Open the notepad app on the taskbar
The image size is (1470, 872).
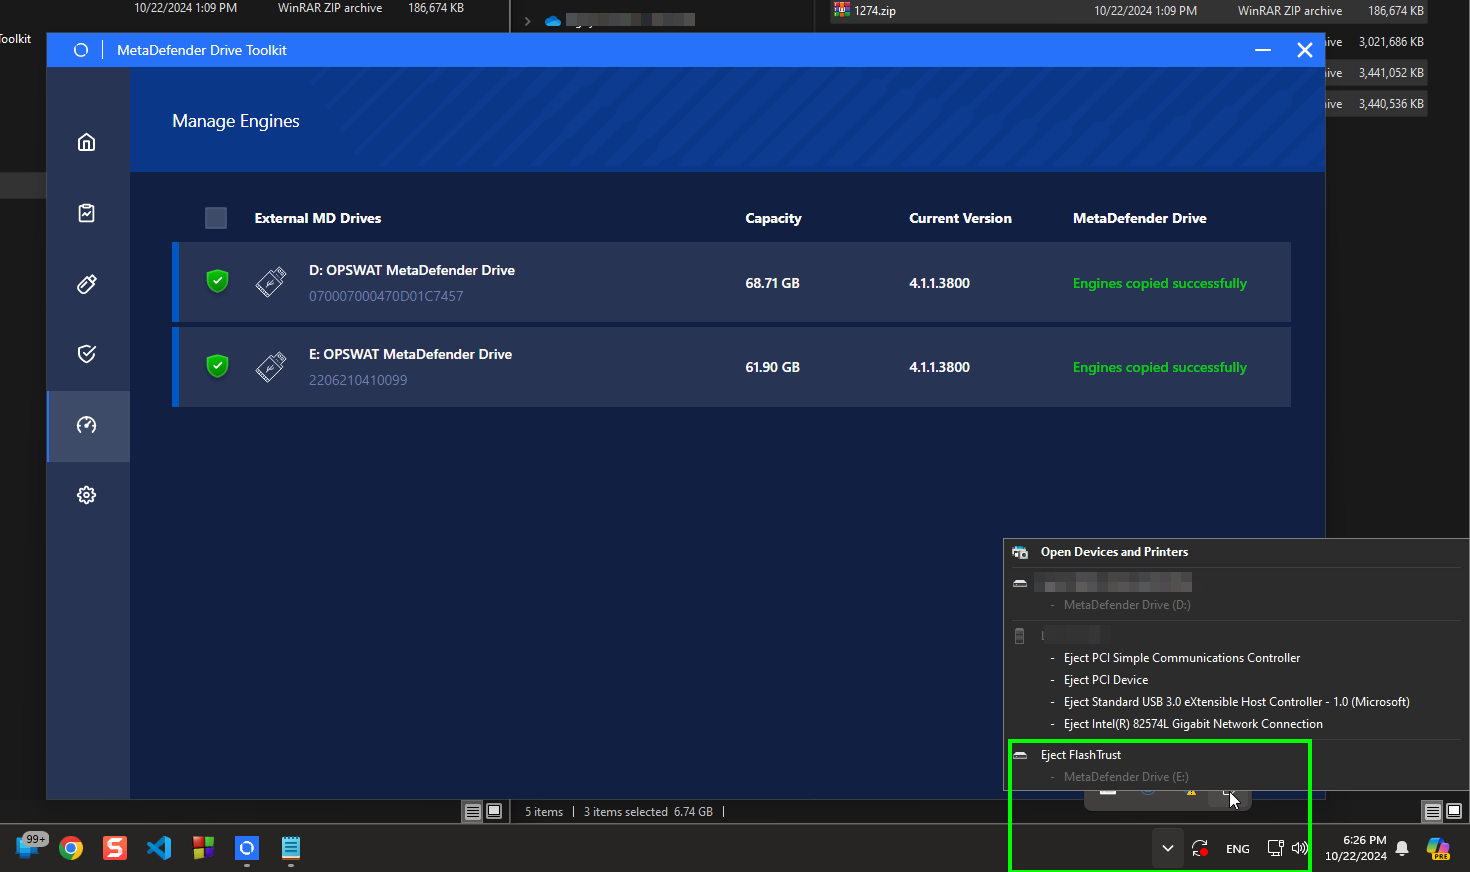[x=291, y=848]
